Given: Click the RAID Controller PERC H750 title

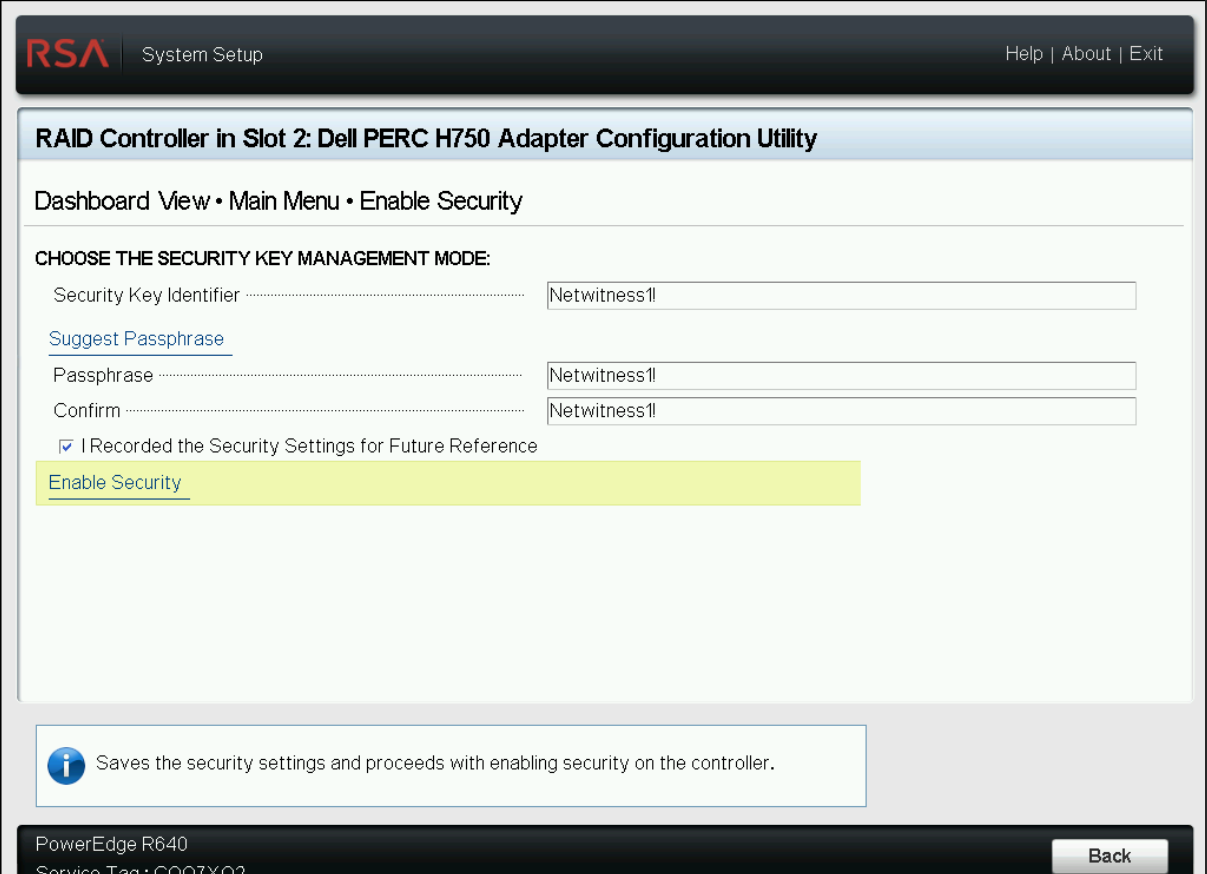Looking at the screenshot, I should (x=426, y=138).
